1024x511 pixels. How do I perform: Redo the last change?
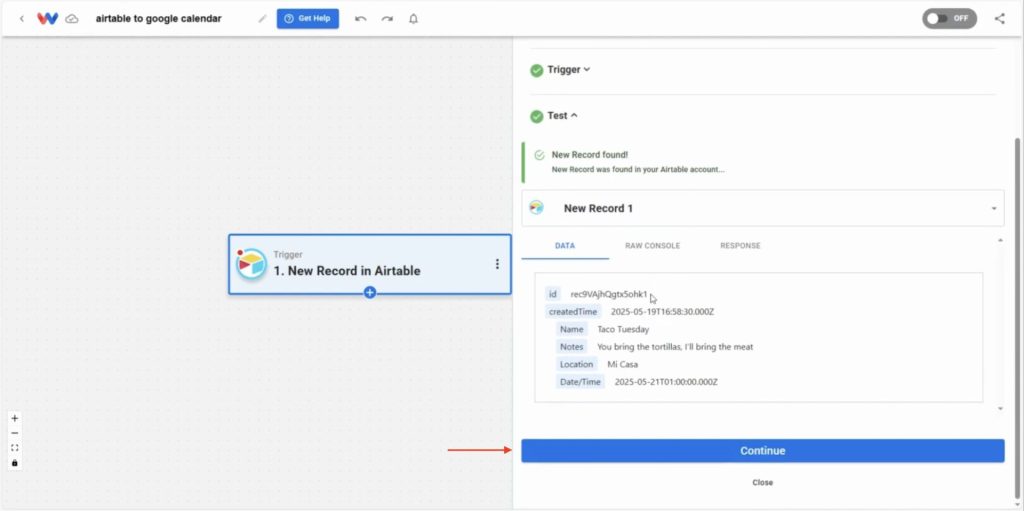click(387, 19)
